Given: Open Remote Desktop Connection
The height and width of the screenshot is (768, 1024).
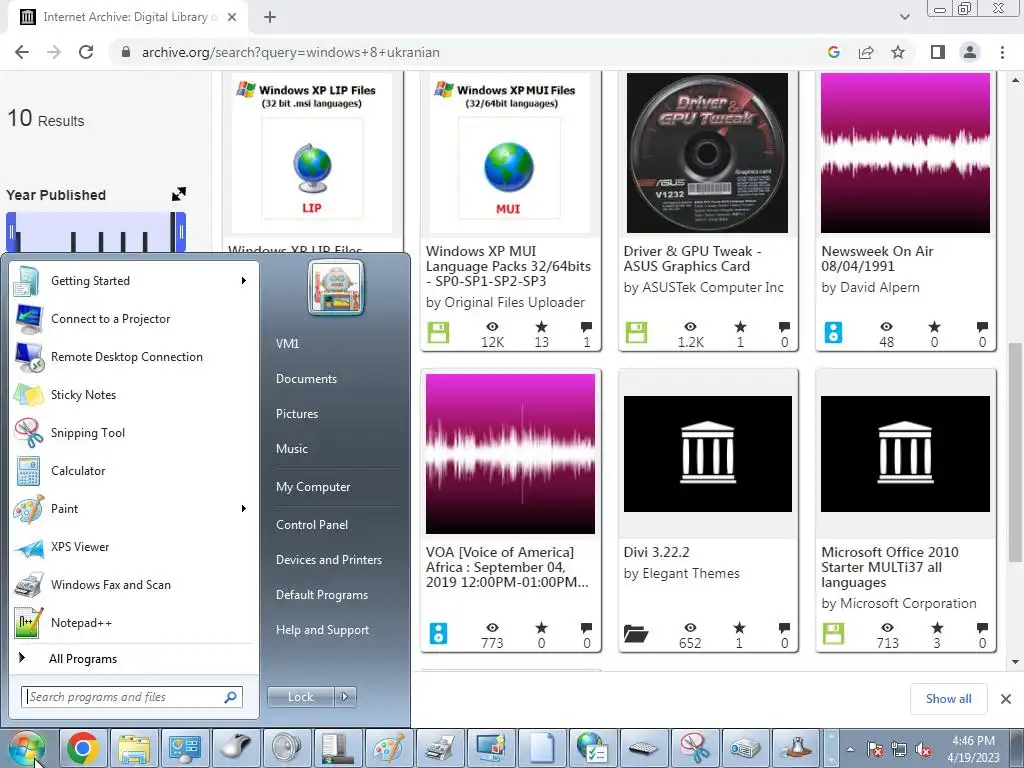Looking at the screenshot, I should [134, 357].
